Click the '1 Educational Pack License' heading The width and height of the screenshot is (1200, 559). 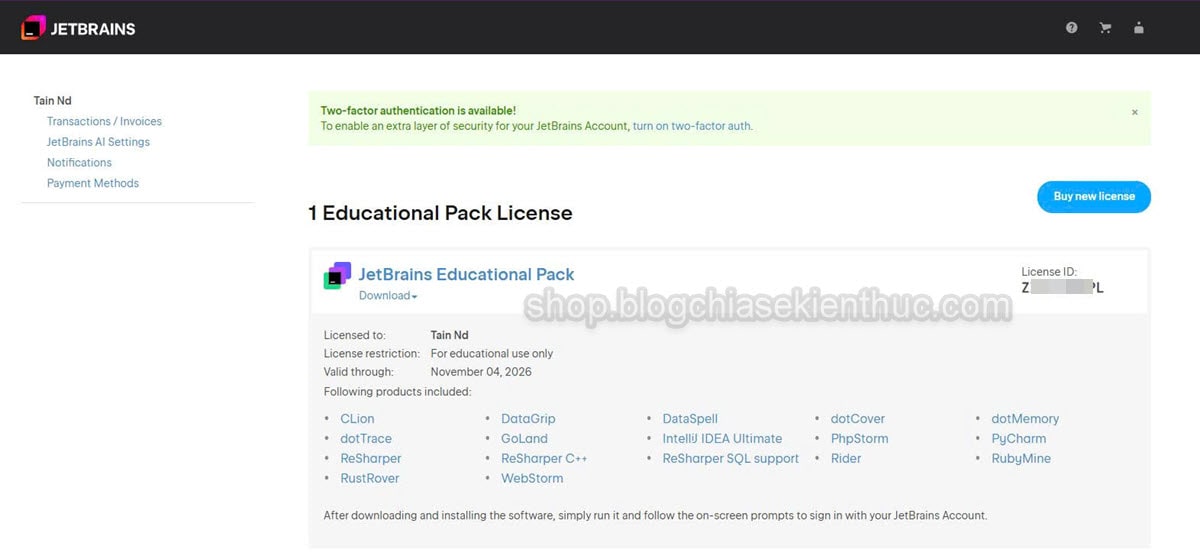click(x=440, y=213)
